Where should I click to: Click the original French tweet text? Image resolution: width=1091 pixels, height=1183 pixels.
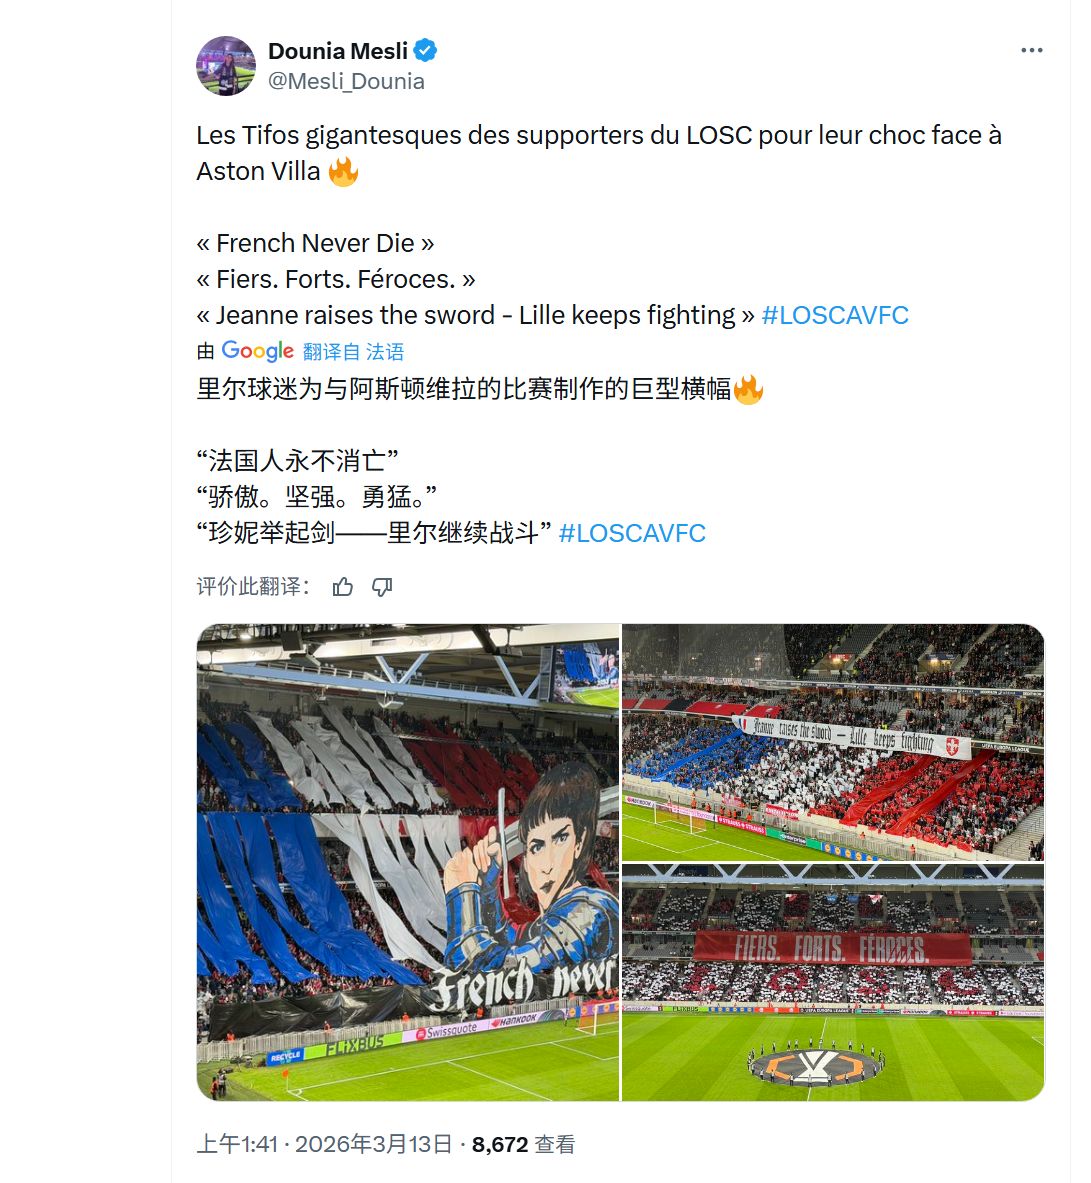tap(599, 225)
